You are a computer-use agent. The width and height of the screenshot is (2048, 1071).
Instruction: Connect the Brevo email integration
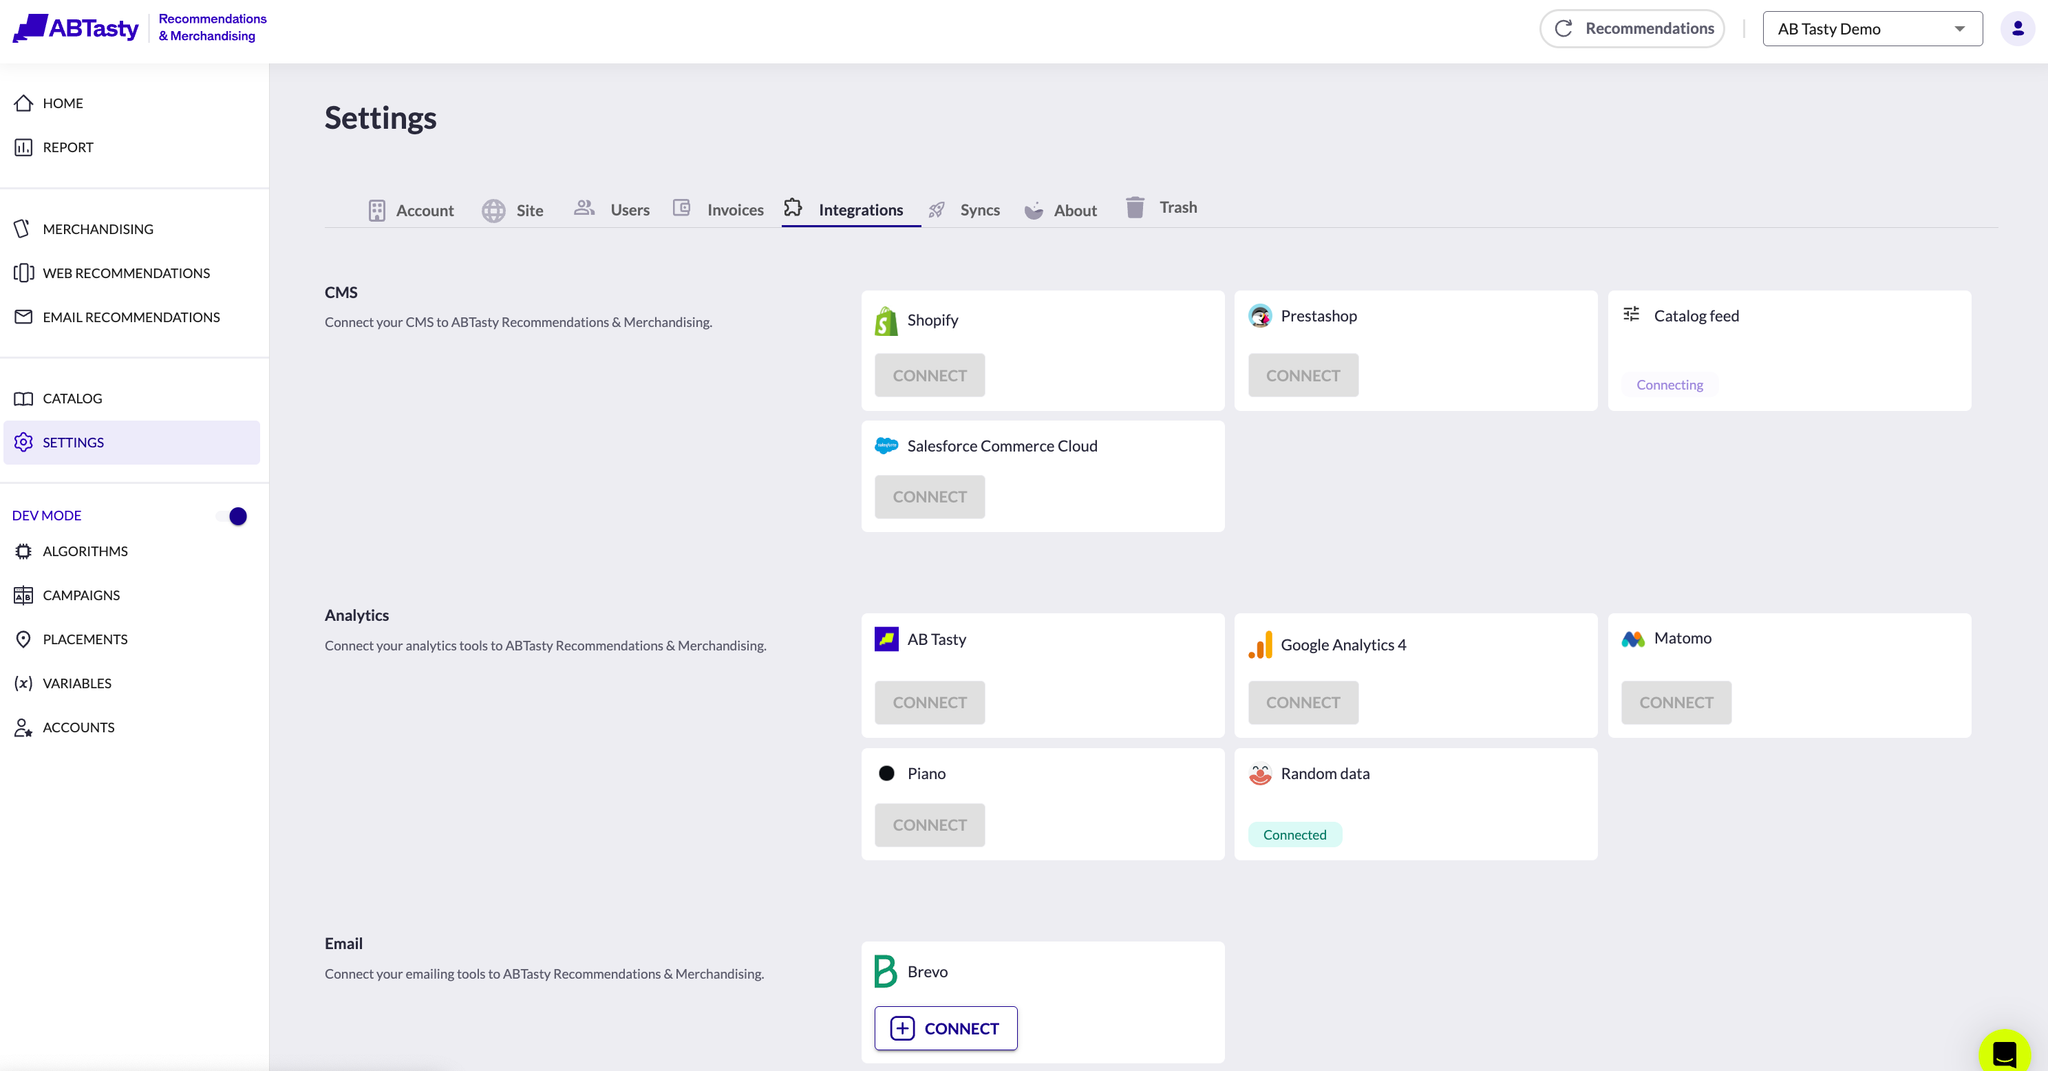pyautogui.click(x=945, y=1028)
